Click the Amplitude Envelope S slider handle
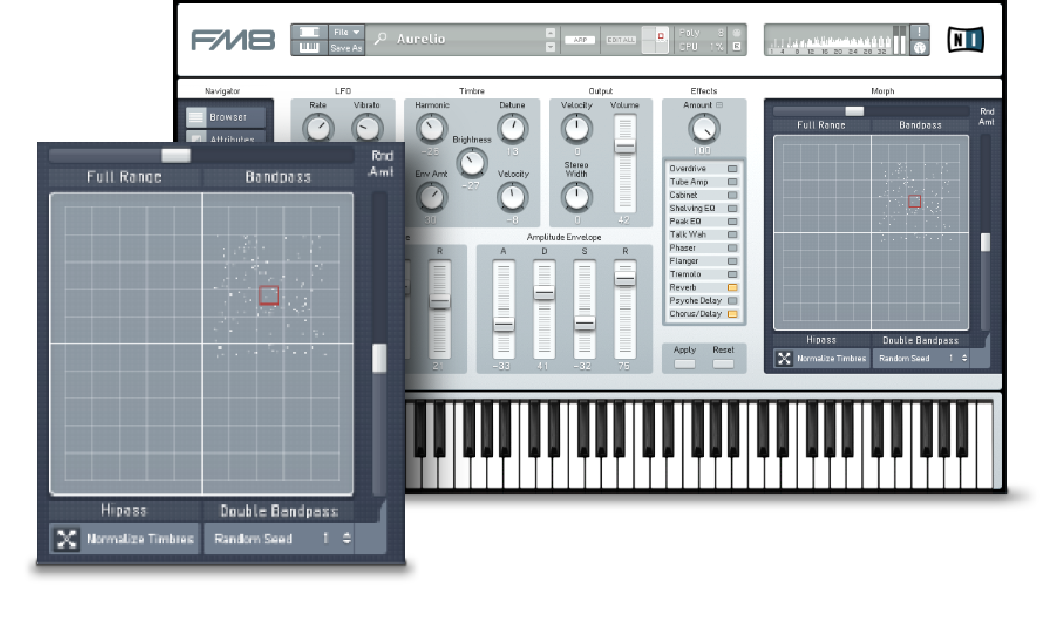The height and width of the screenshot is (640, 1040). pos(584,323)
